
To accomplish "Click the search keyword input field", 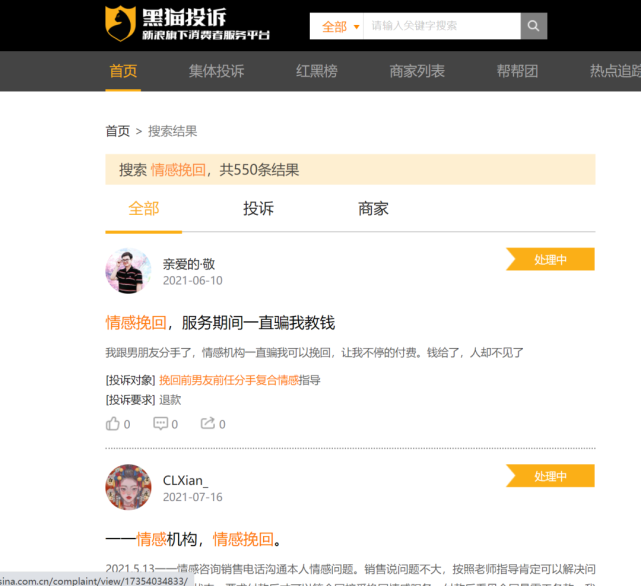I will (x=440, y=26).
